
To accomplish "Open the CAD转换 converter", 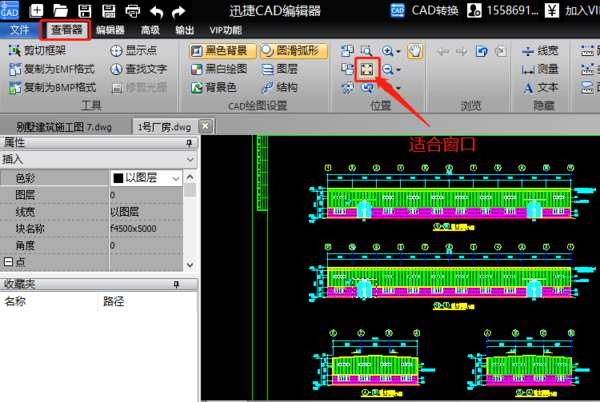I will coord(424,10).
